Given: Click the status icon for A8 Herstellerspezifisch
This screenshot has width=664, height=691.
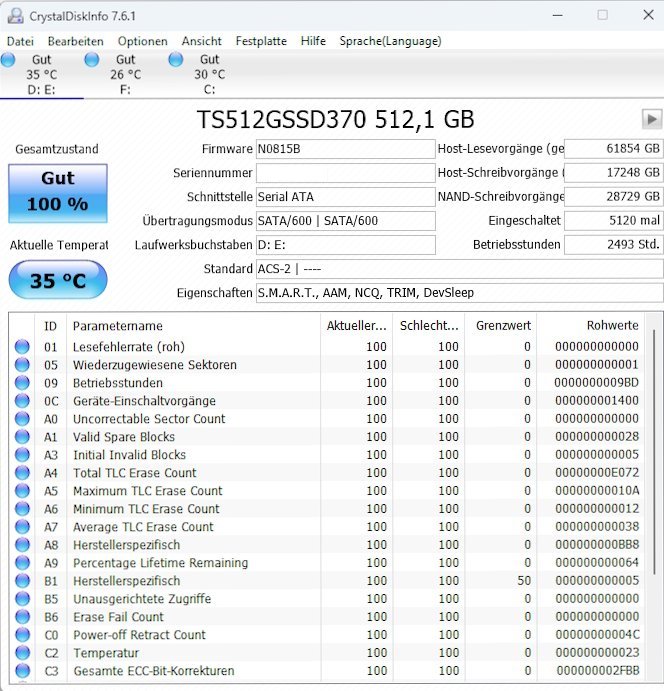Looking at the screenshot, I should pos(22,545).
